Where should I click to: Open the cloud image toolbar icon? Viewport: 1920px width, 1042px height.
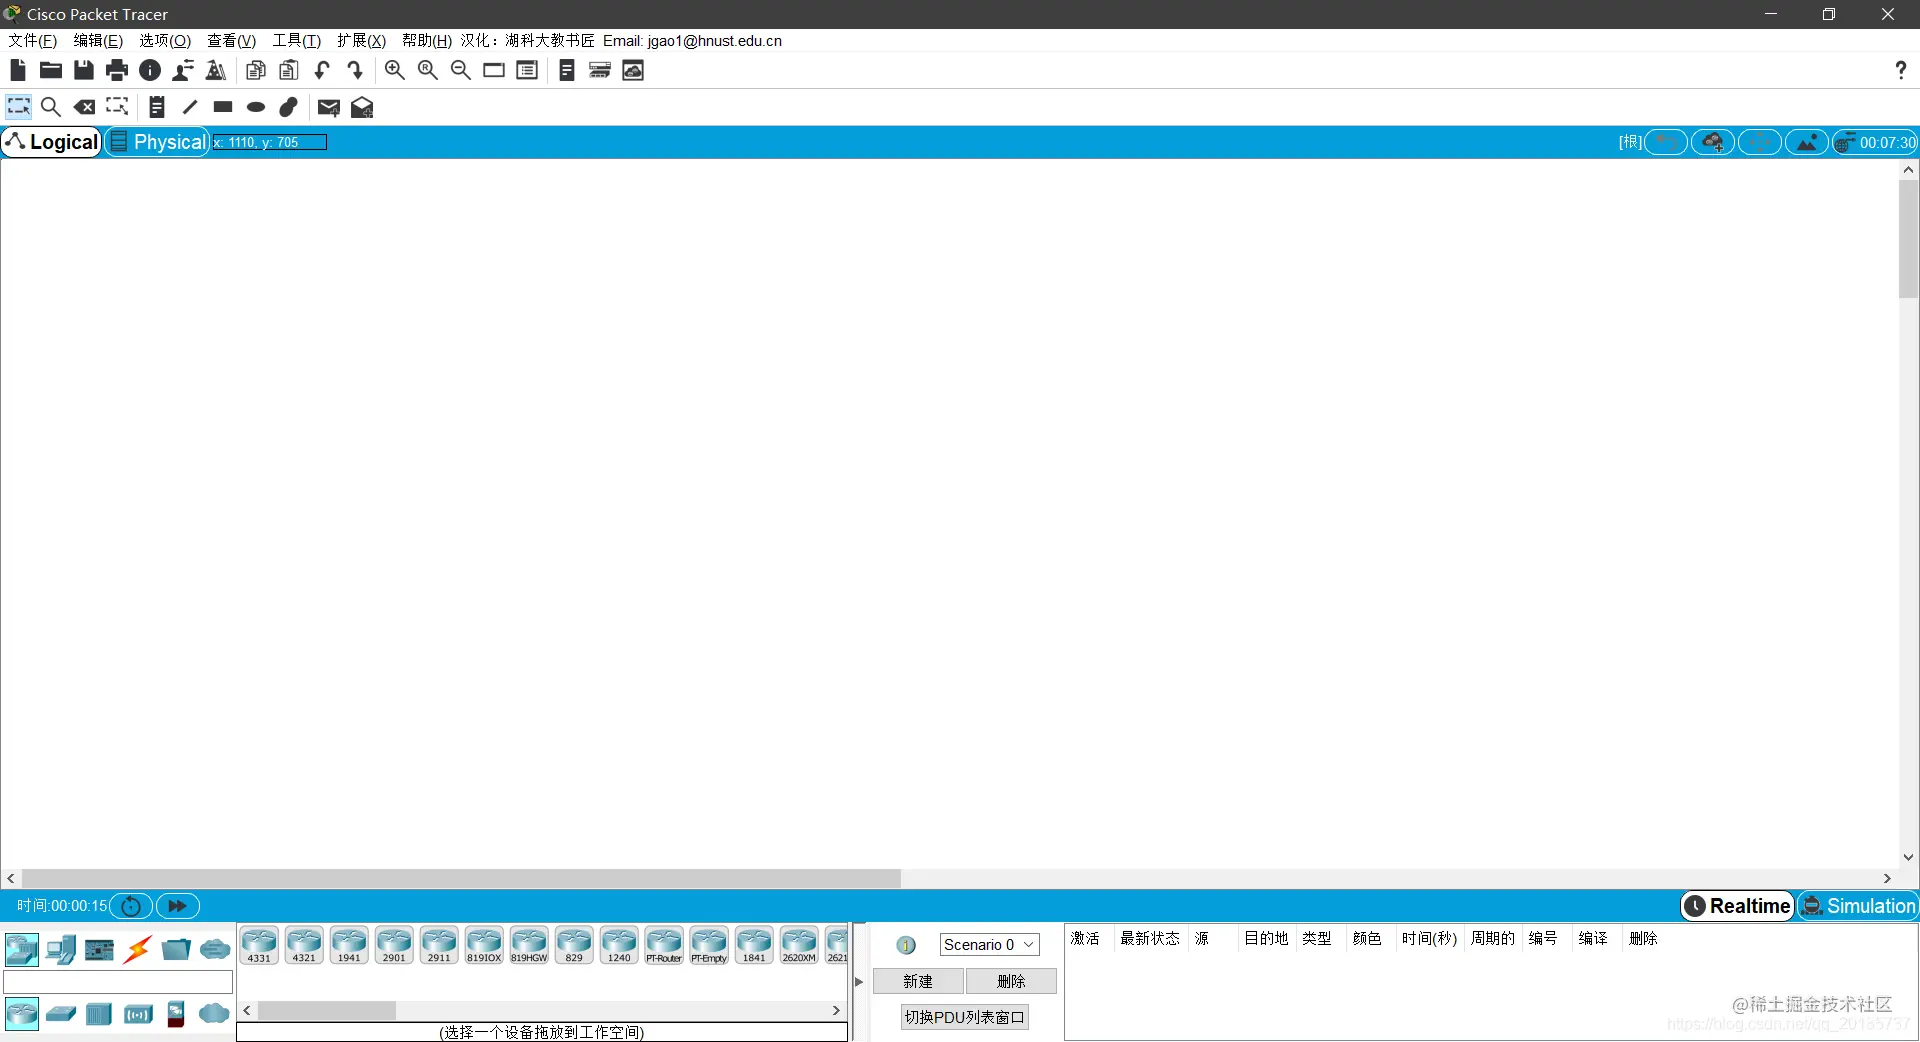633,70
